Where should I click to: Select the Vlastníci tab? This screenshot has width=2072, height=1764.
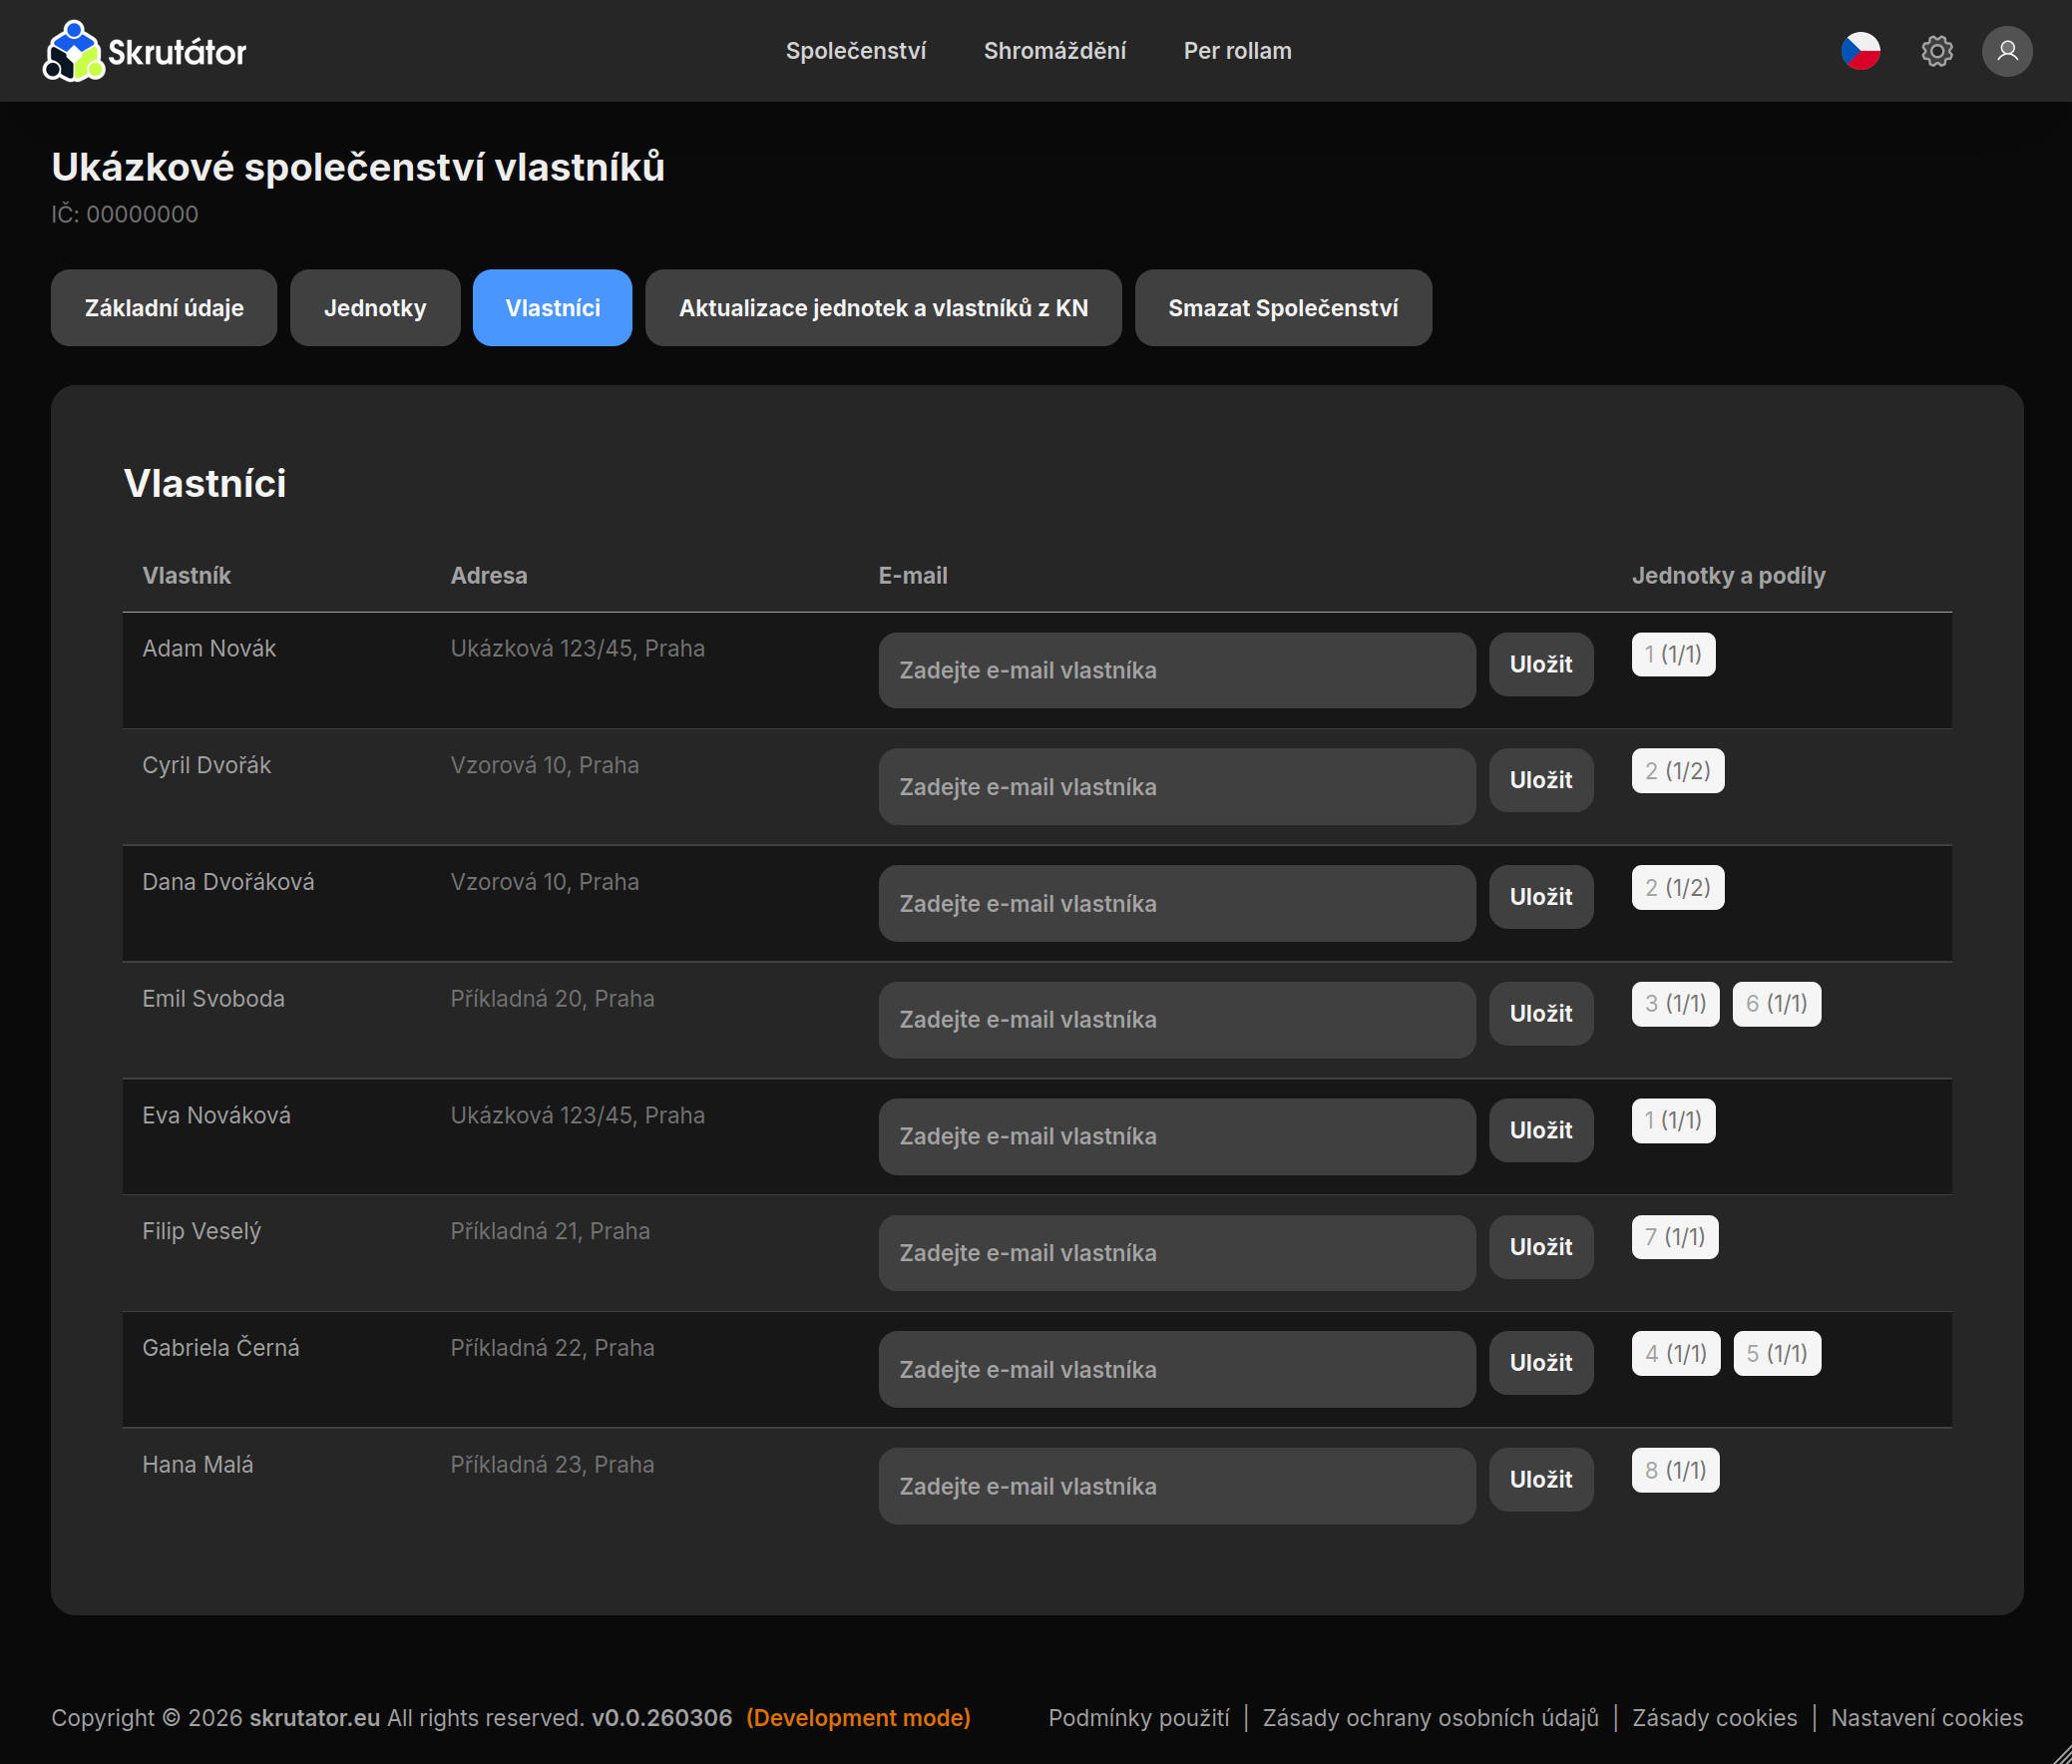click(x=552, y=308)
